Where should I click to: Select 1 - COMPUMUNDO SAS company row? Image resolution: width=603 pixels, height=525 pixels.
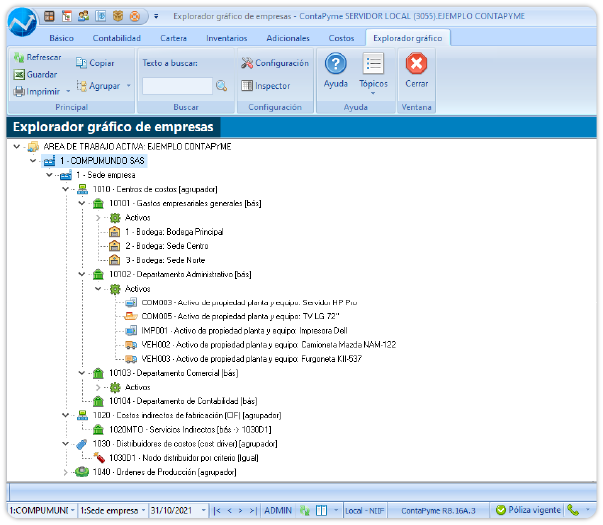click(94, 161)
